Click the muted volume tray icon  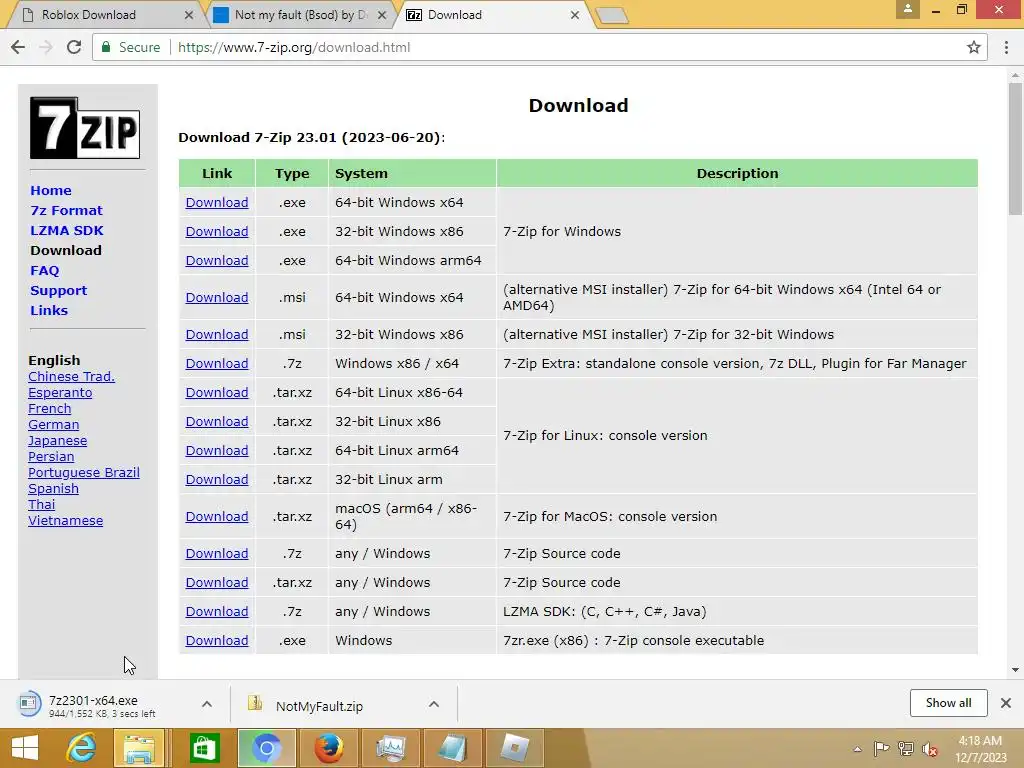point(930,749)
